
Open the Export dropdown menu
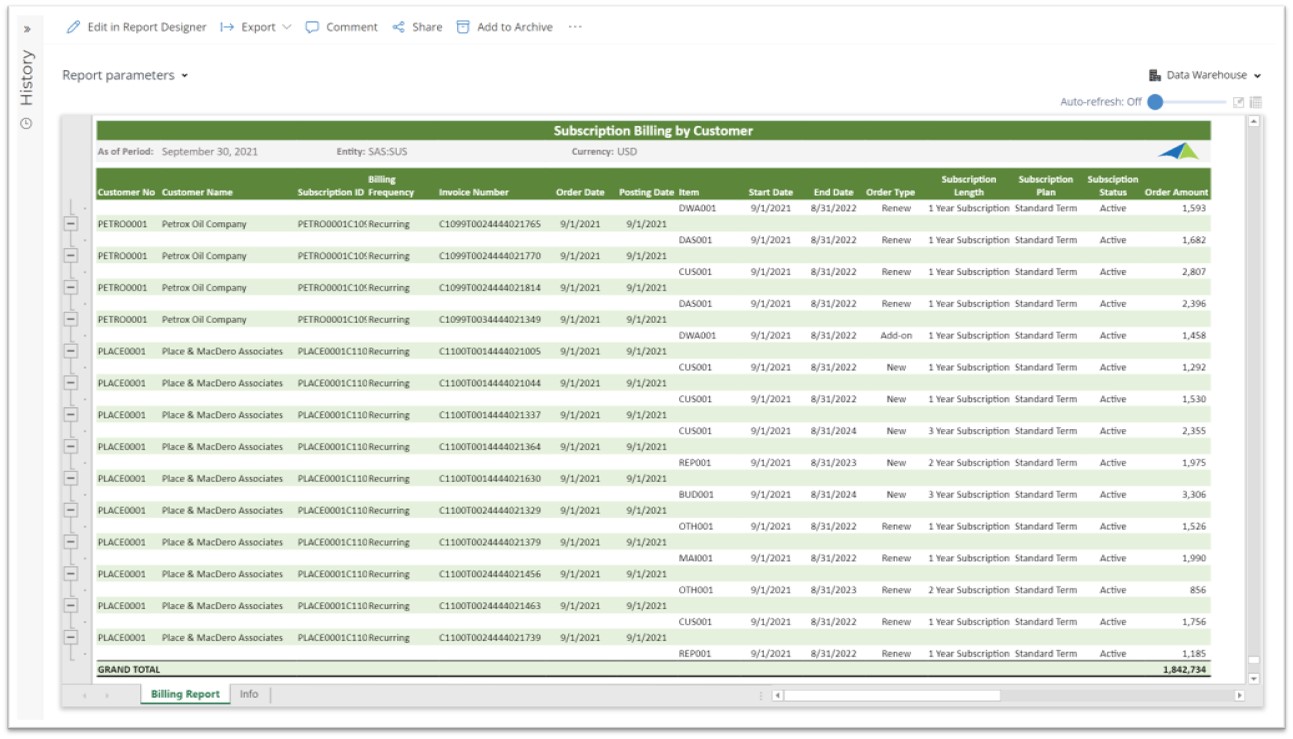coord(257,28)
